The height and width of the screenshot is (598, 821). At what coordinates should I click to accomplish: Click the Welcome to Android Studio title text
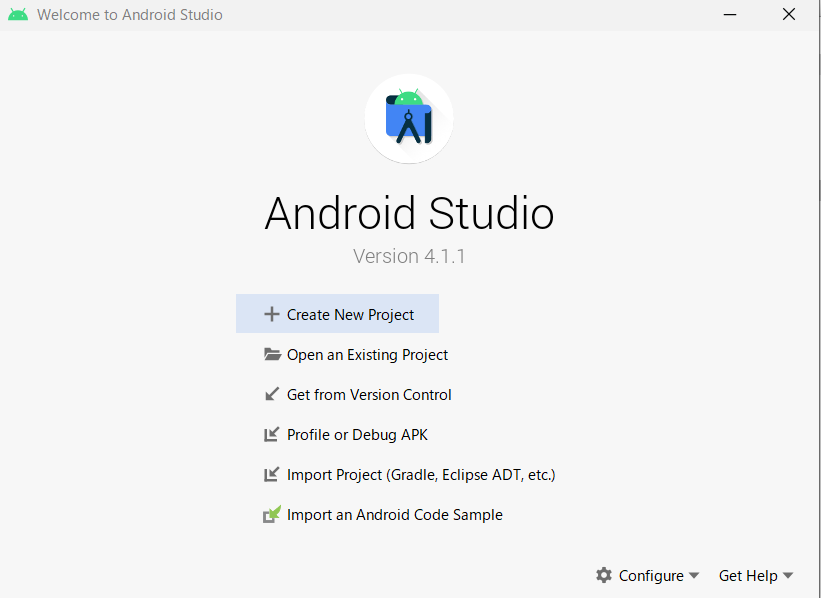click(x=129, y=15)
